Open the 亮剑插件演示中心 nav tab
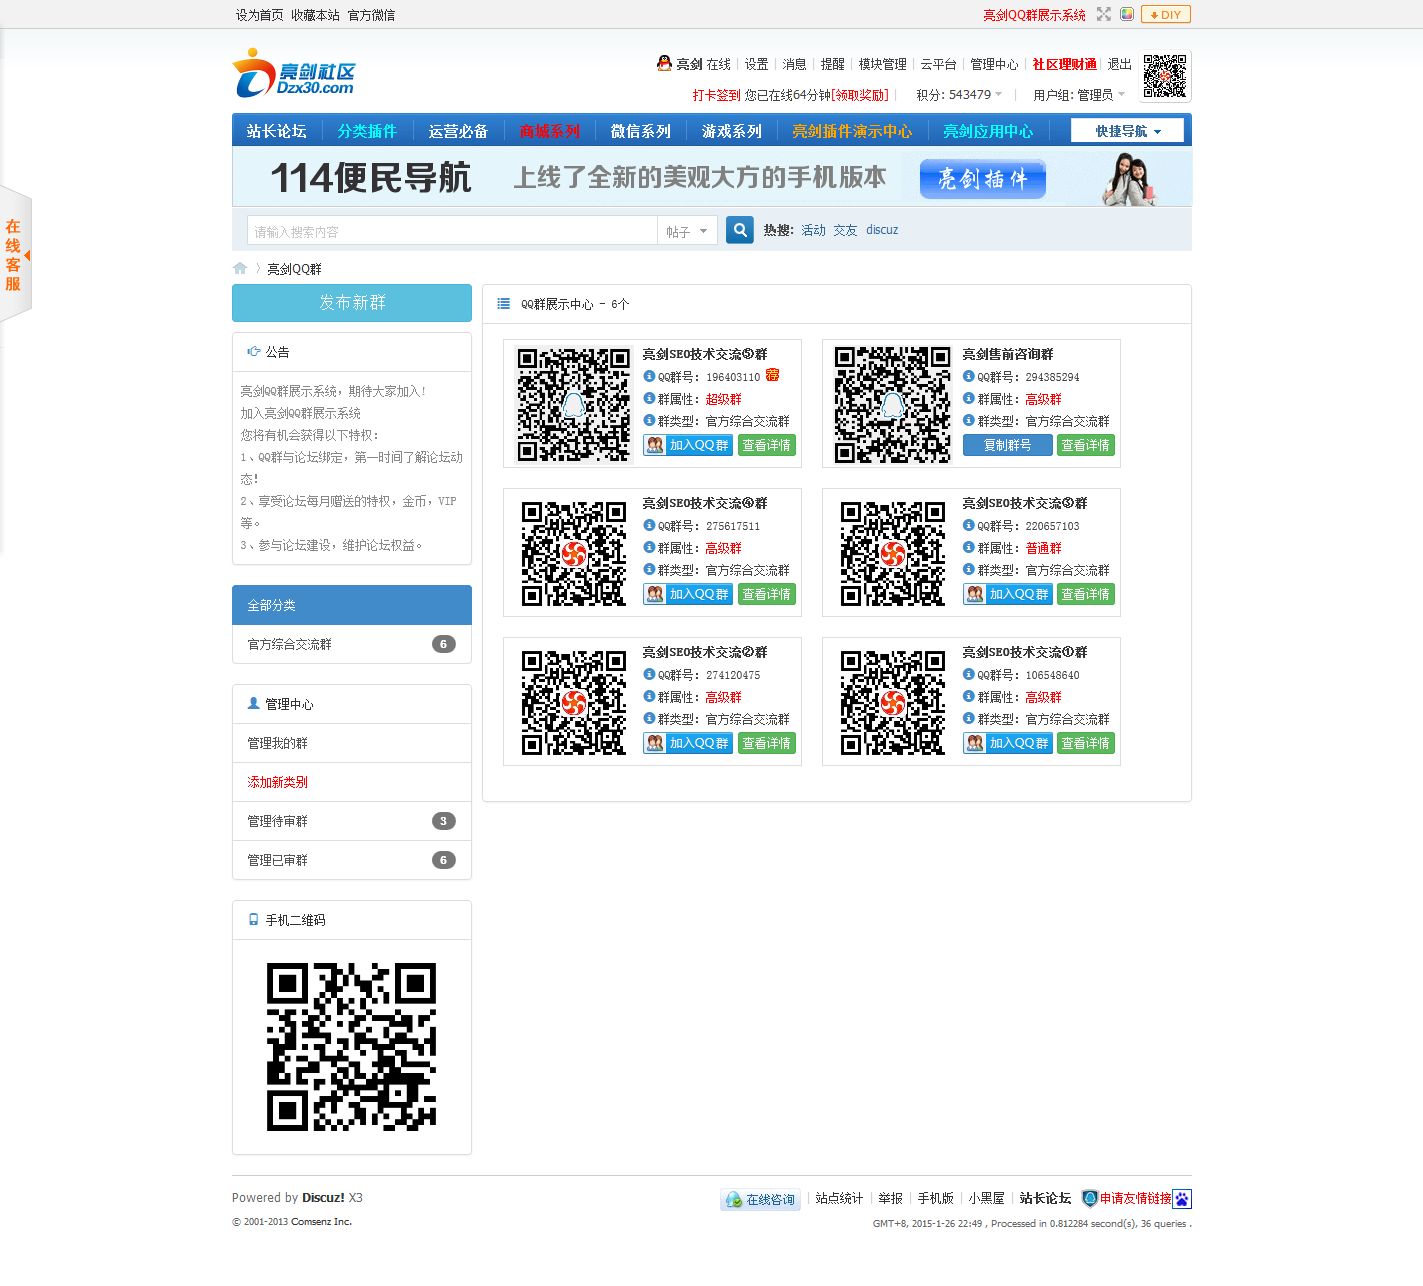 pyautogui.click(x=852, y=131)
